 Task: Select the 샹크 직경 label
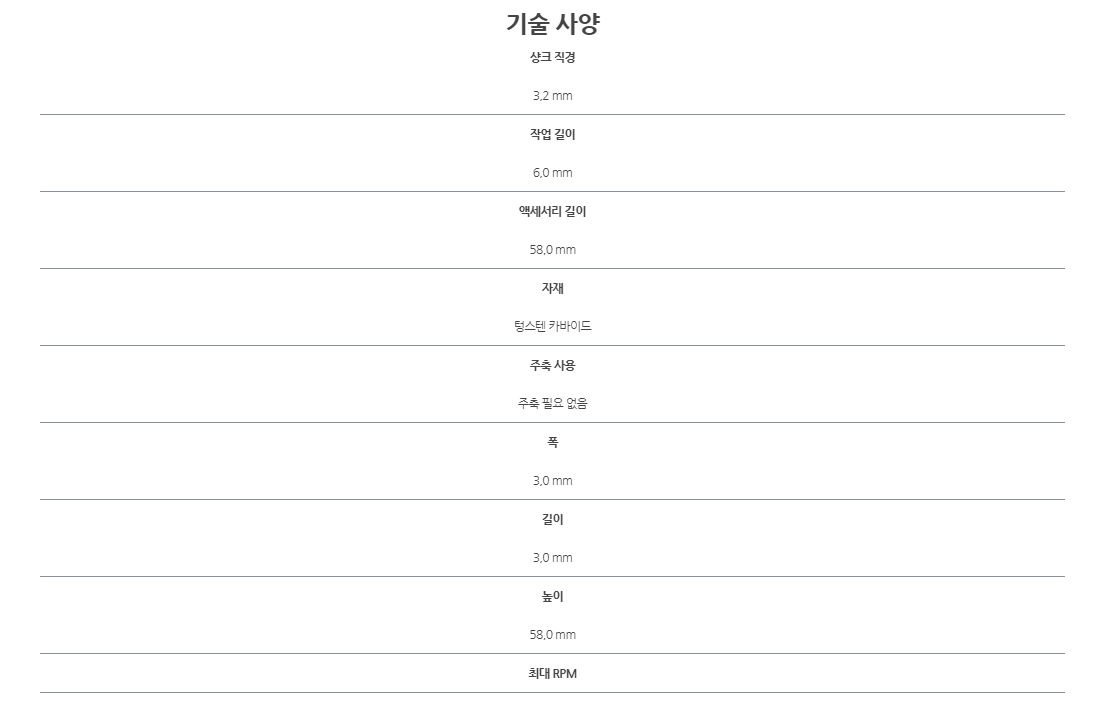pyautogui.click(x=552, y=57)
